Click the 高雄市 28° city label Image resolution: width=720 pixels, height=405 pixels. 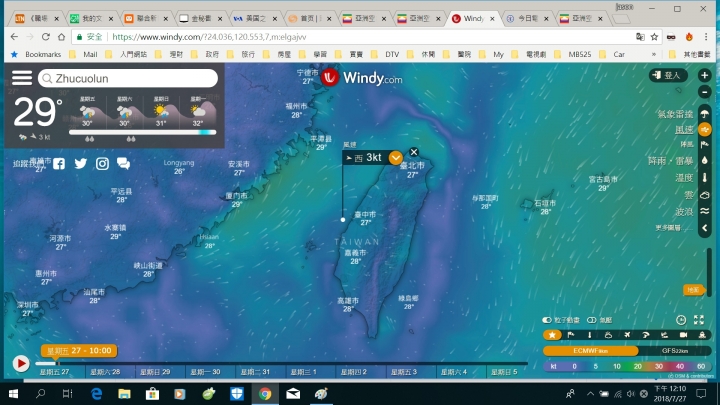click(x=348, y=304)
